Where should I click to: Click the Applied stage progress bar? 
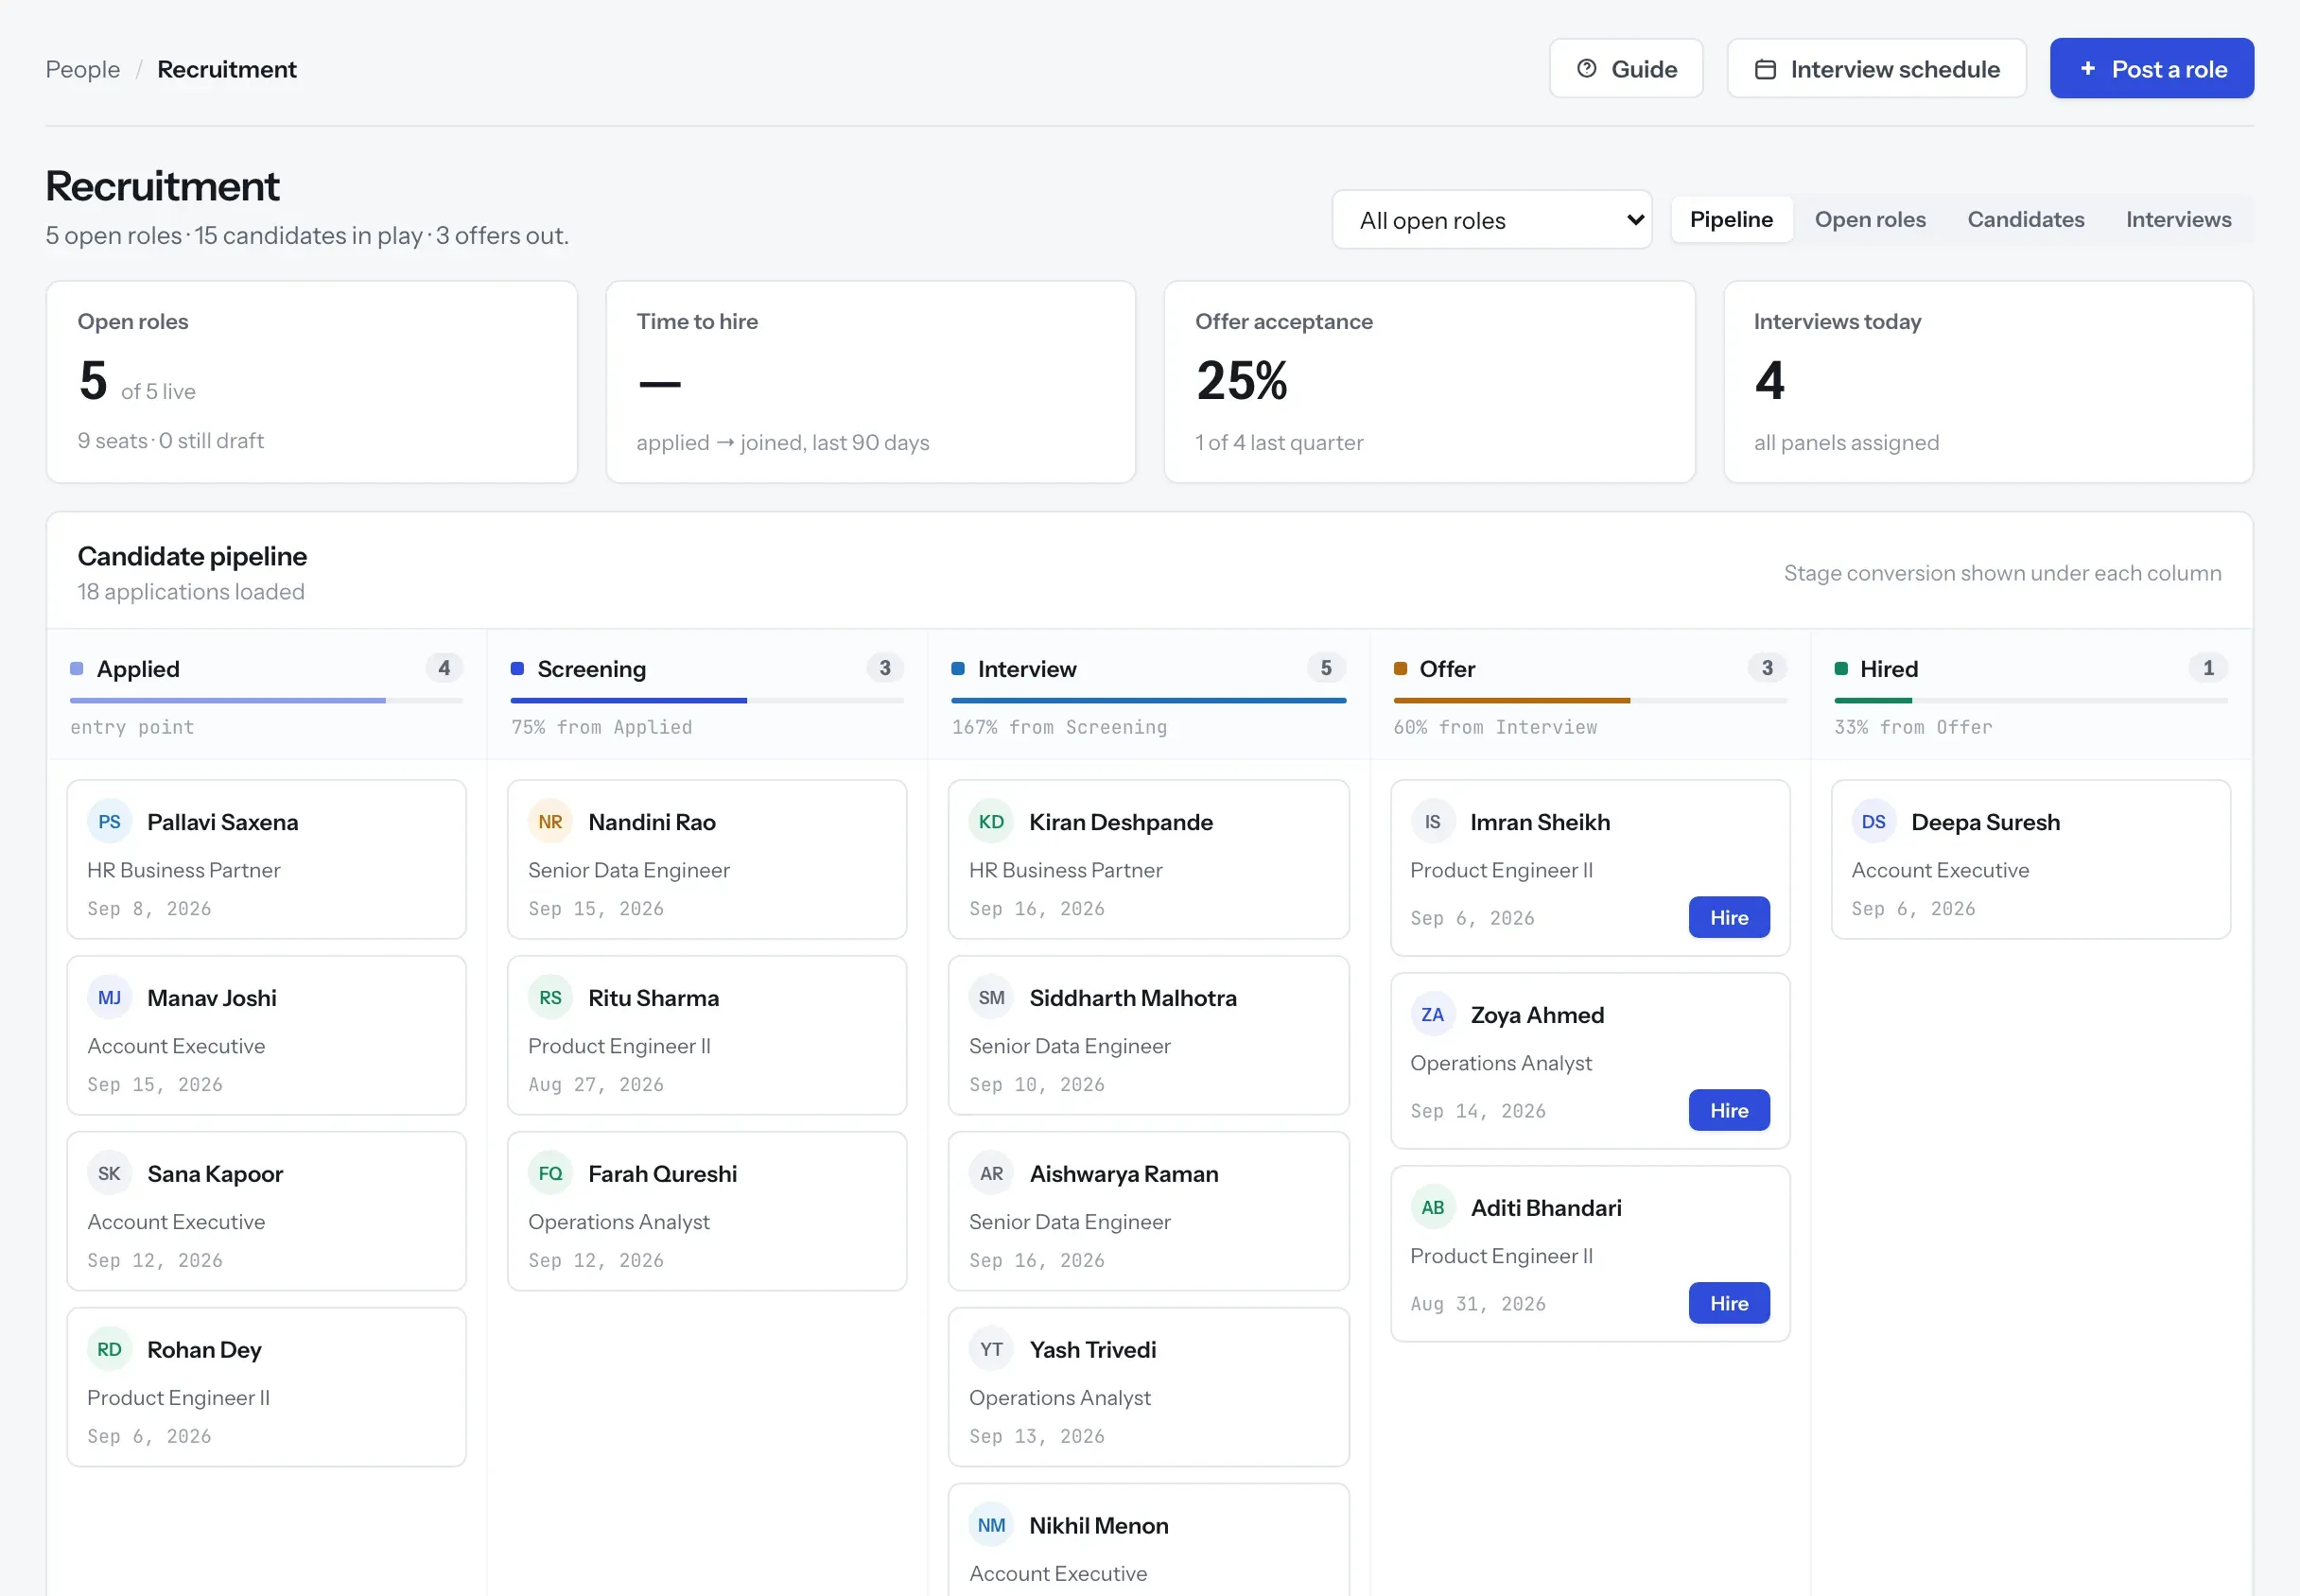(266, 701)
